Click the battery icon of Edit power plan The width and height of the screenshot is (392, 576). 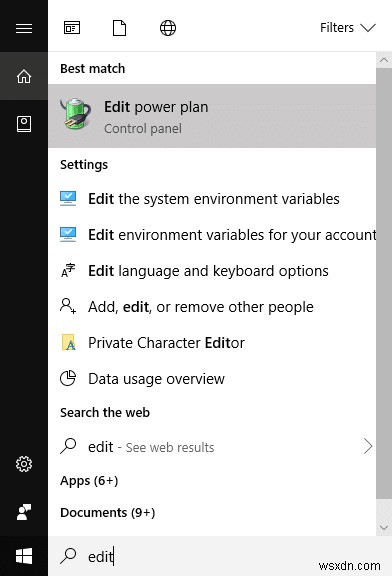click(x=76, y=114)
